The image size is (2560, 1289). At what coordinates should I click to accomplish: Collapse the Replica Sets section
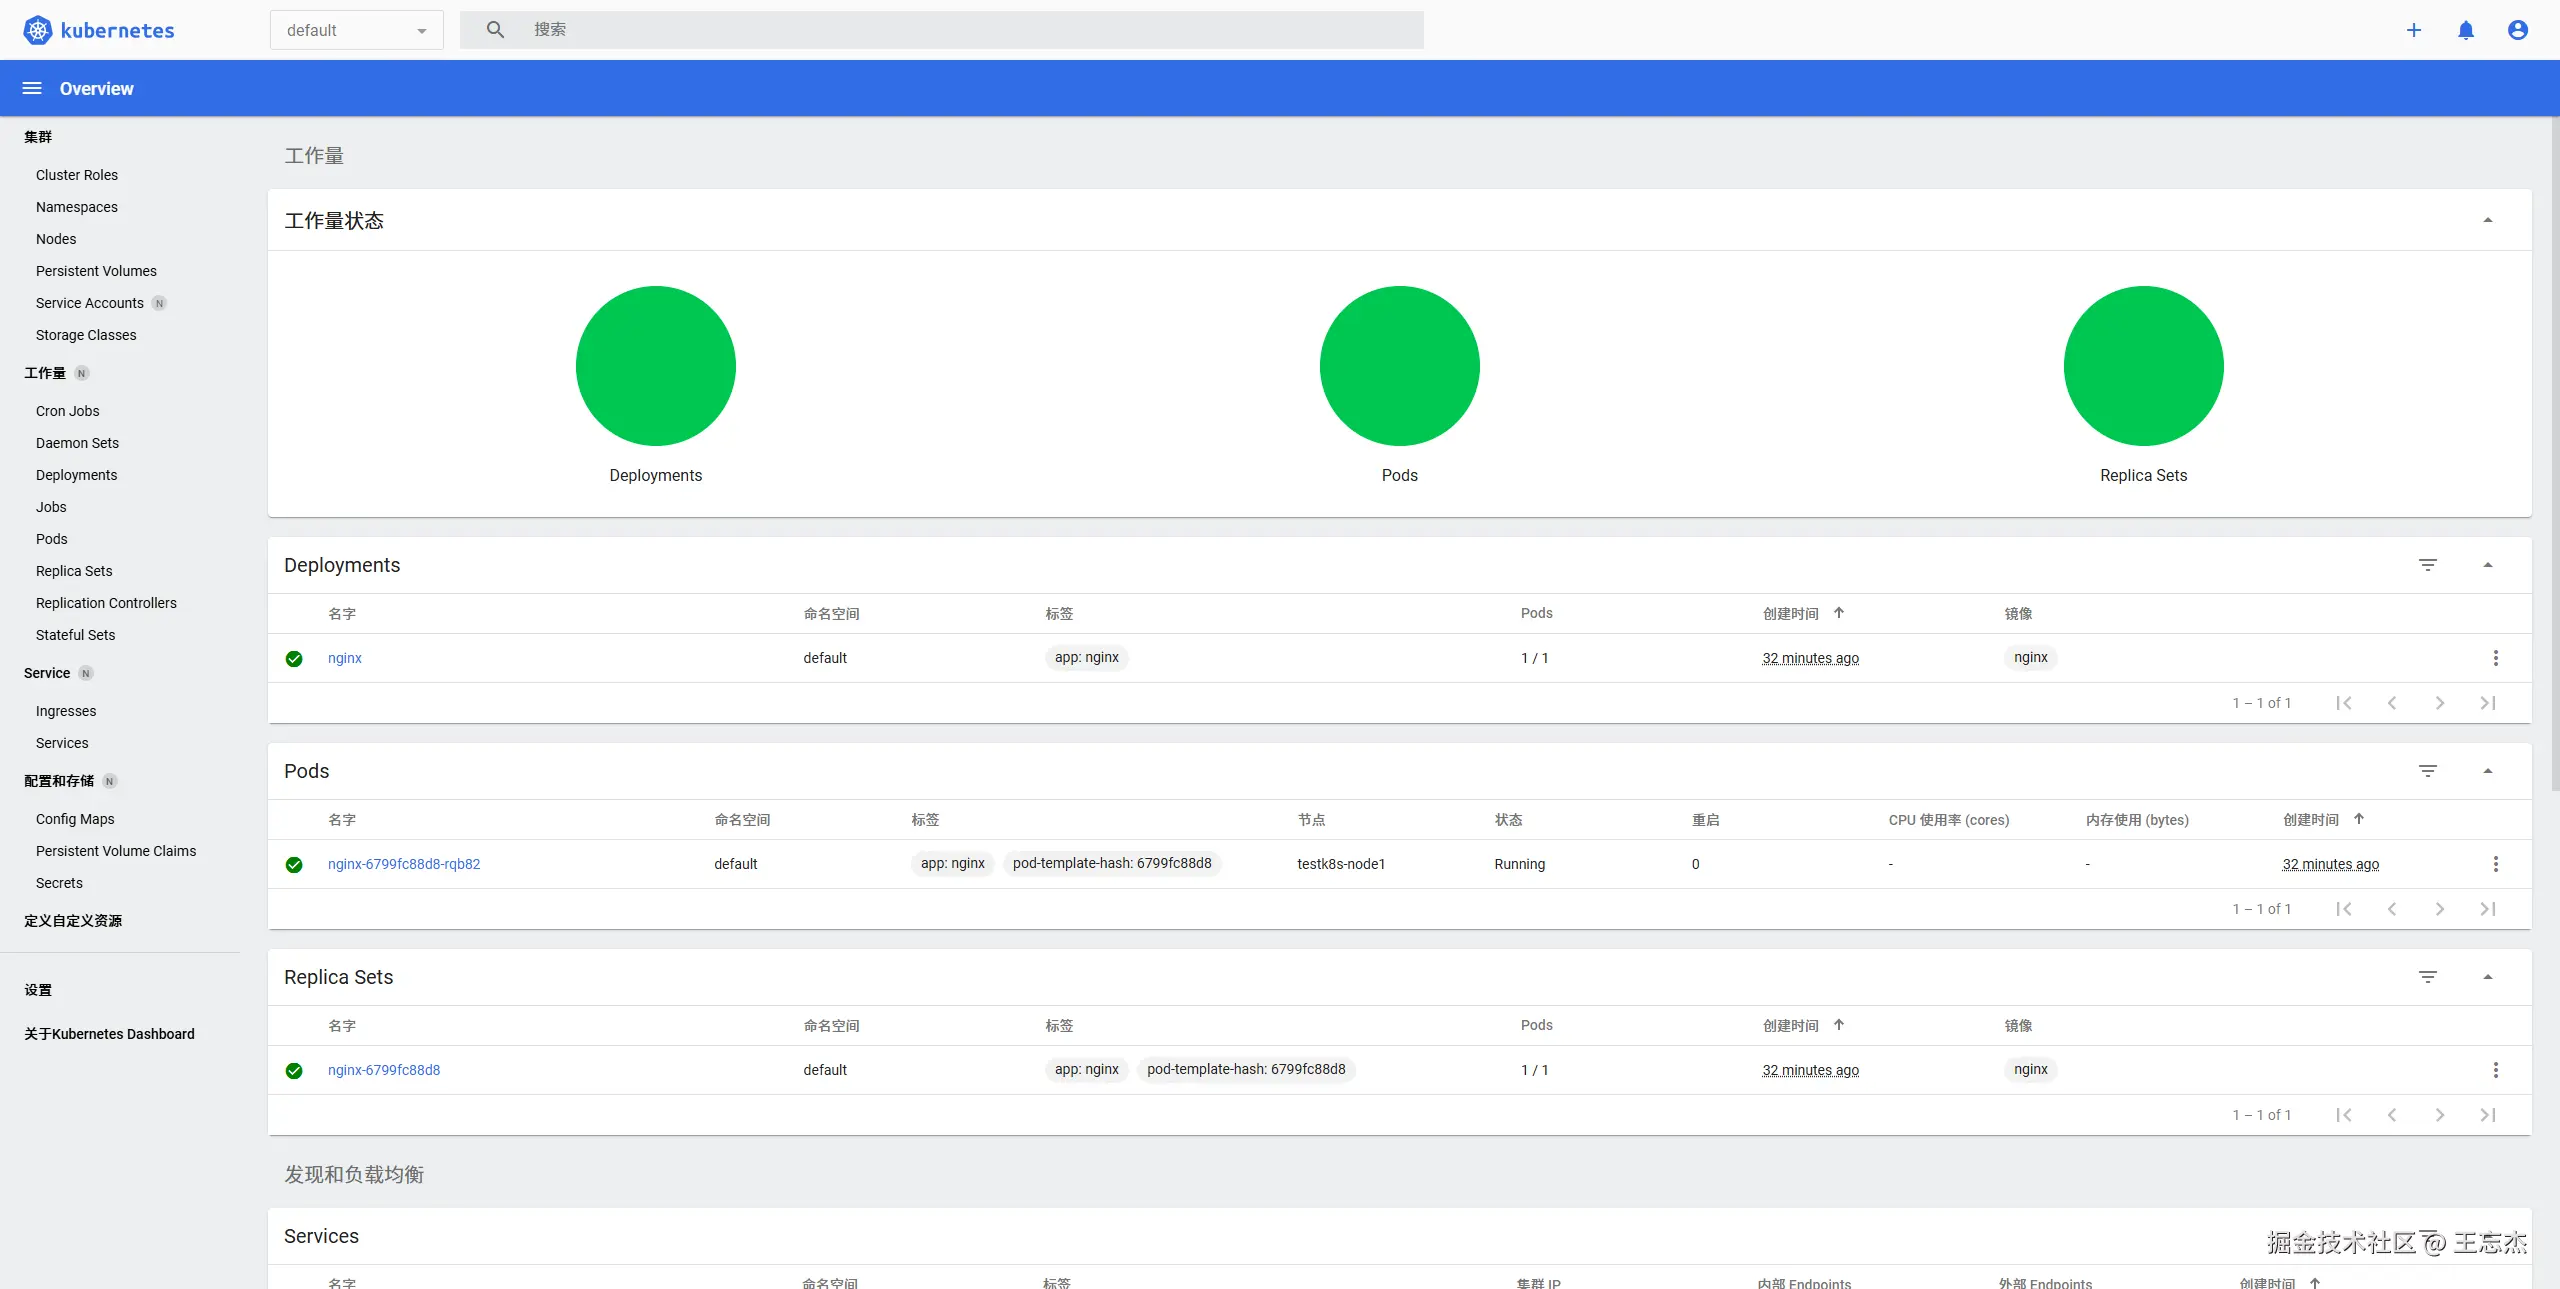[x=2487, y=977]
